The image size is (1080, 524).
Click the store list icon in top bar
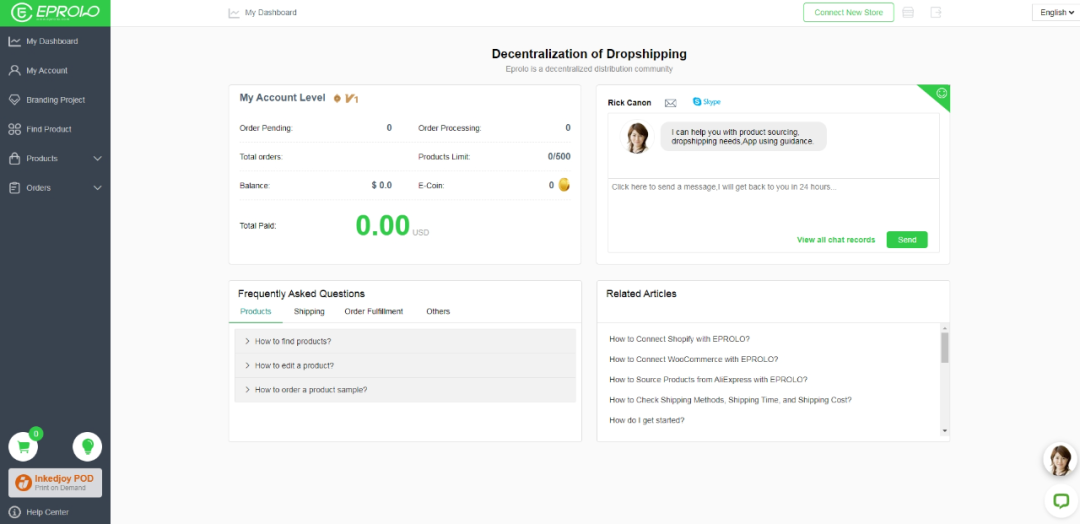[x=908, y=13]
